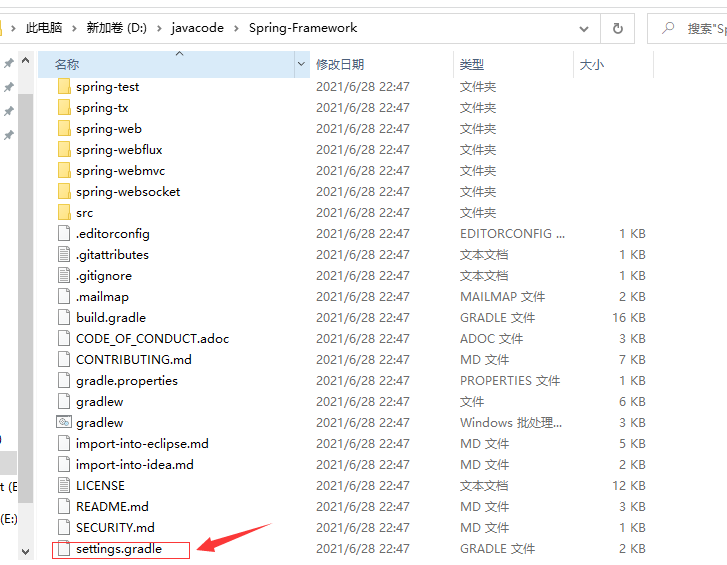Sort files by 类型 column
This screenshot has height=565, width=727.
tap(472, 64)
